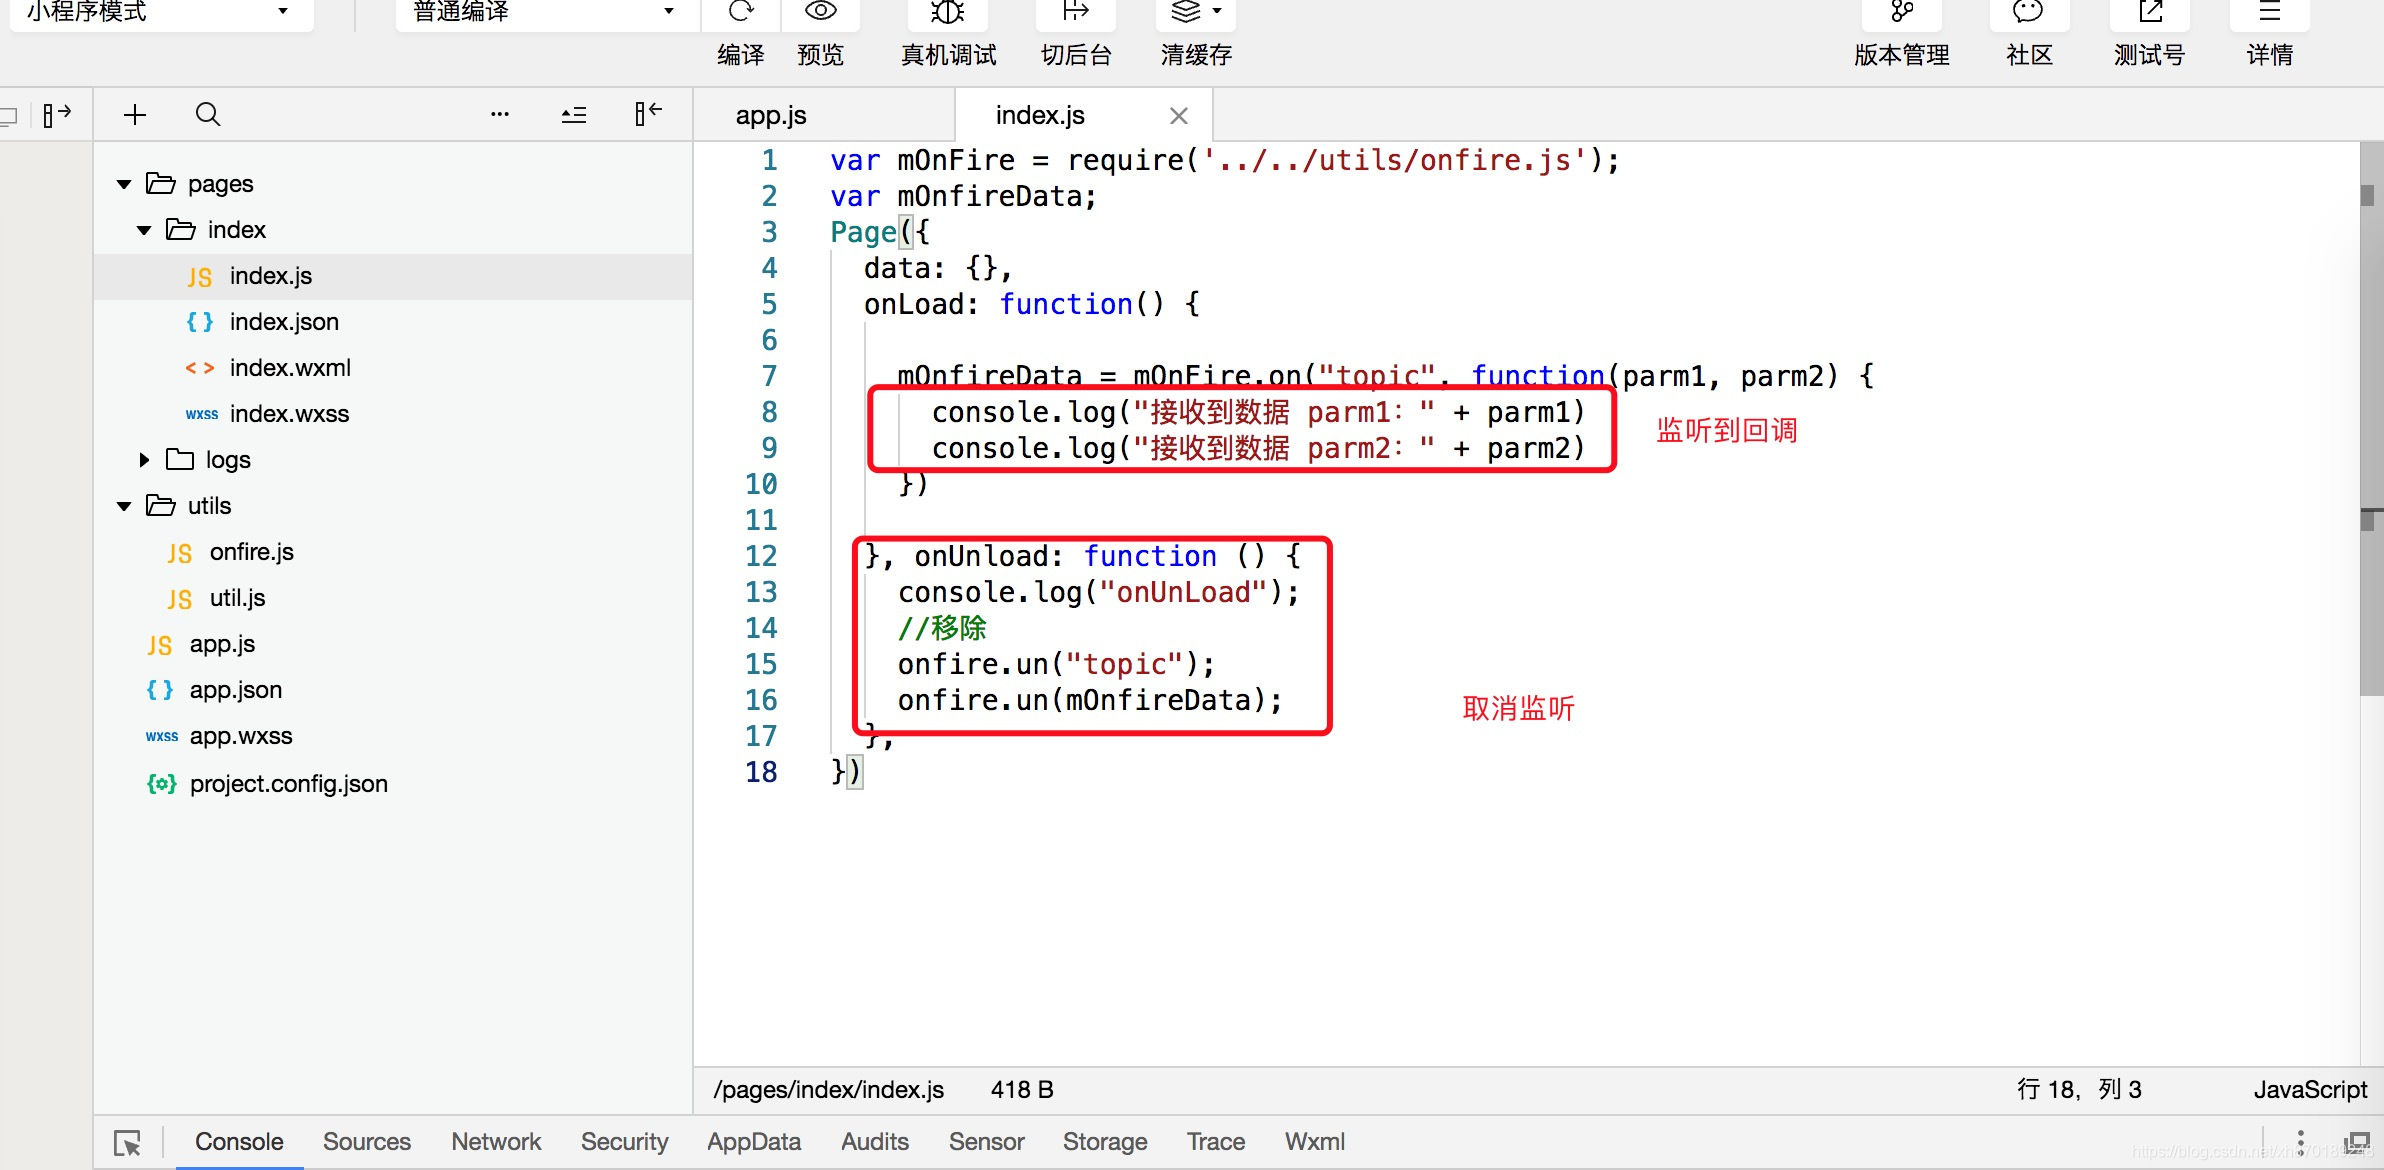Switch to the app.js editor tab

coord(771,115)
